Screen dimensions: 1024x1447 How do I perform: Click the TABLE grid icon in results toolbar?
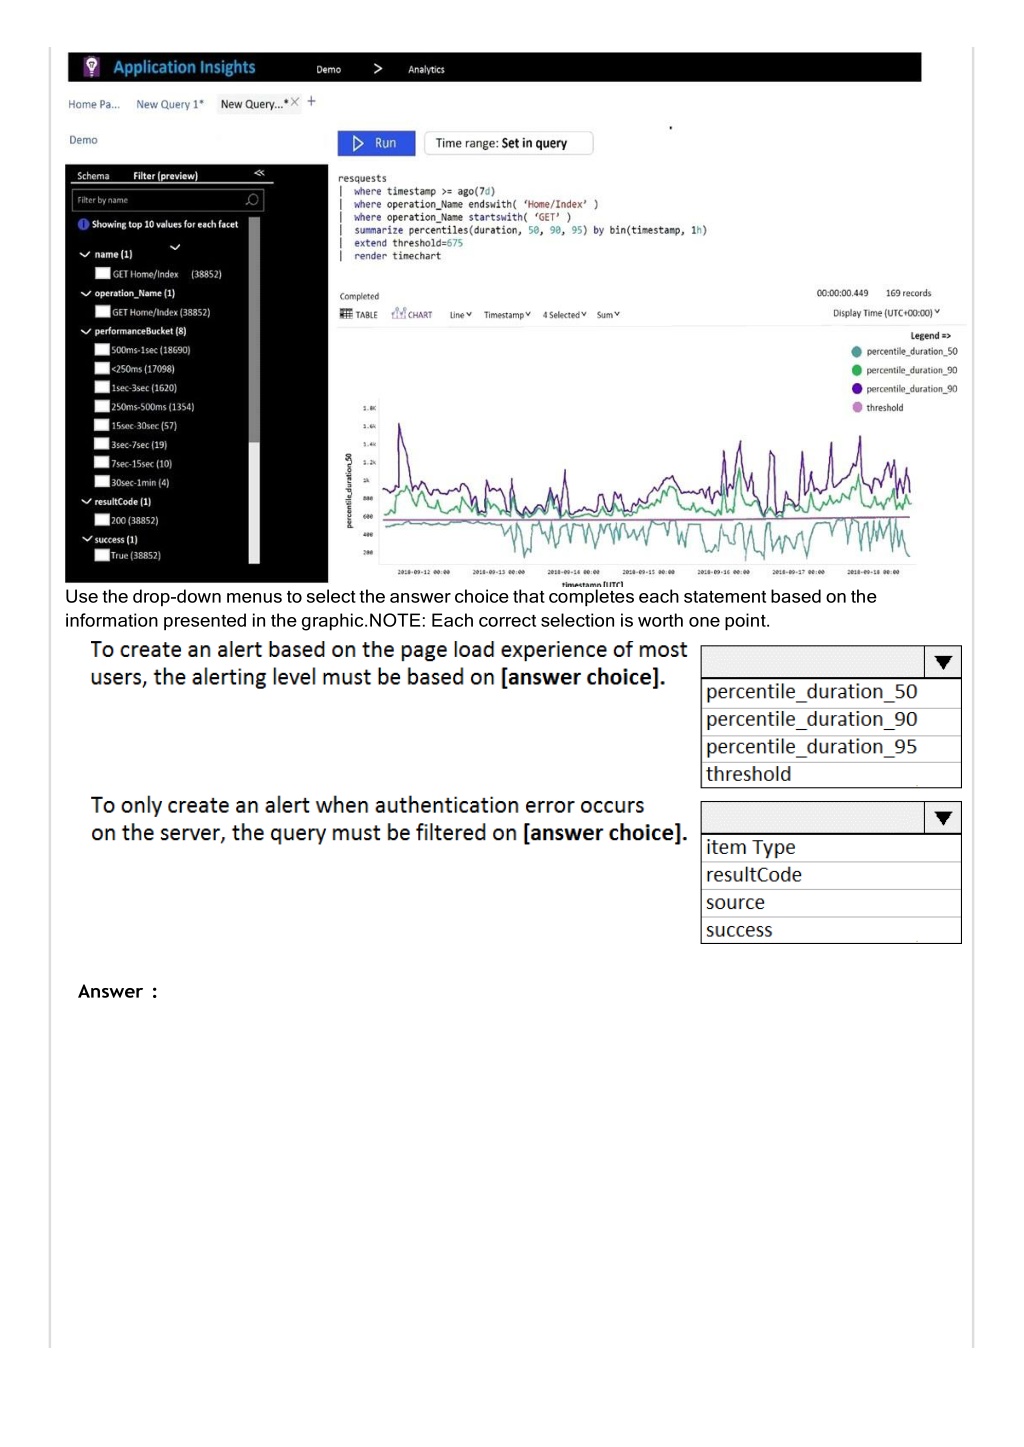346,314
